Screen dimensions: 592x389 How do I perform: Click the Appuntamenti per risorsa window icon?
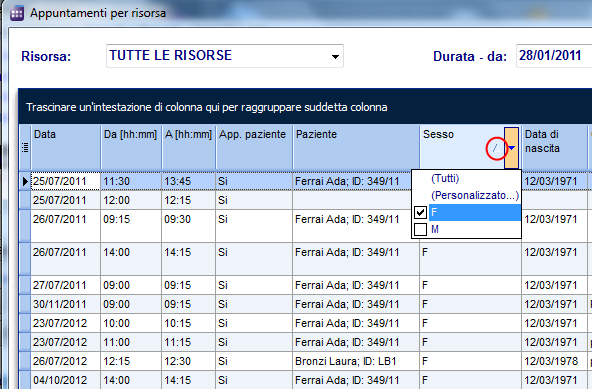pos(17,14)
